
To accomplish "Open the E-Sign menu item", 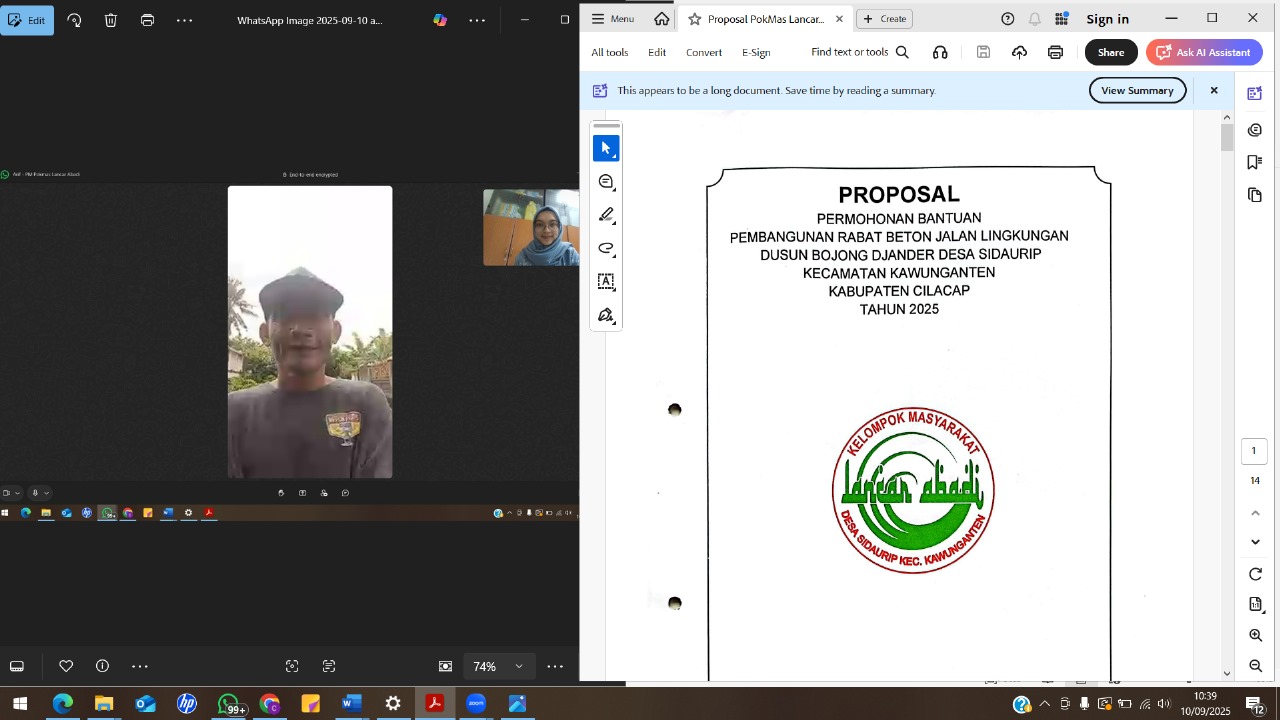I will point(756,52).
